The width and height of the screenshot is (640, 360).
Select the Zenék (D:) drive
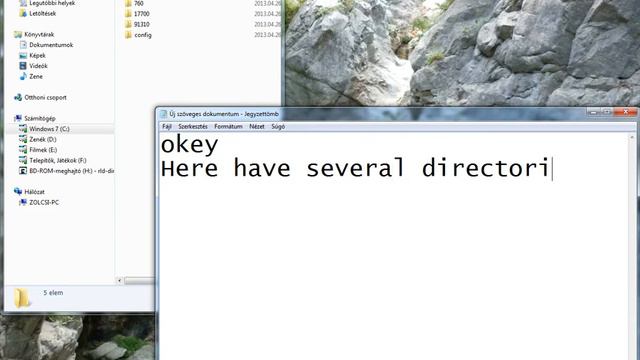(x=43, y=140)
